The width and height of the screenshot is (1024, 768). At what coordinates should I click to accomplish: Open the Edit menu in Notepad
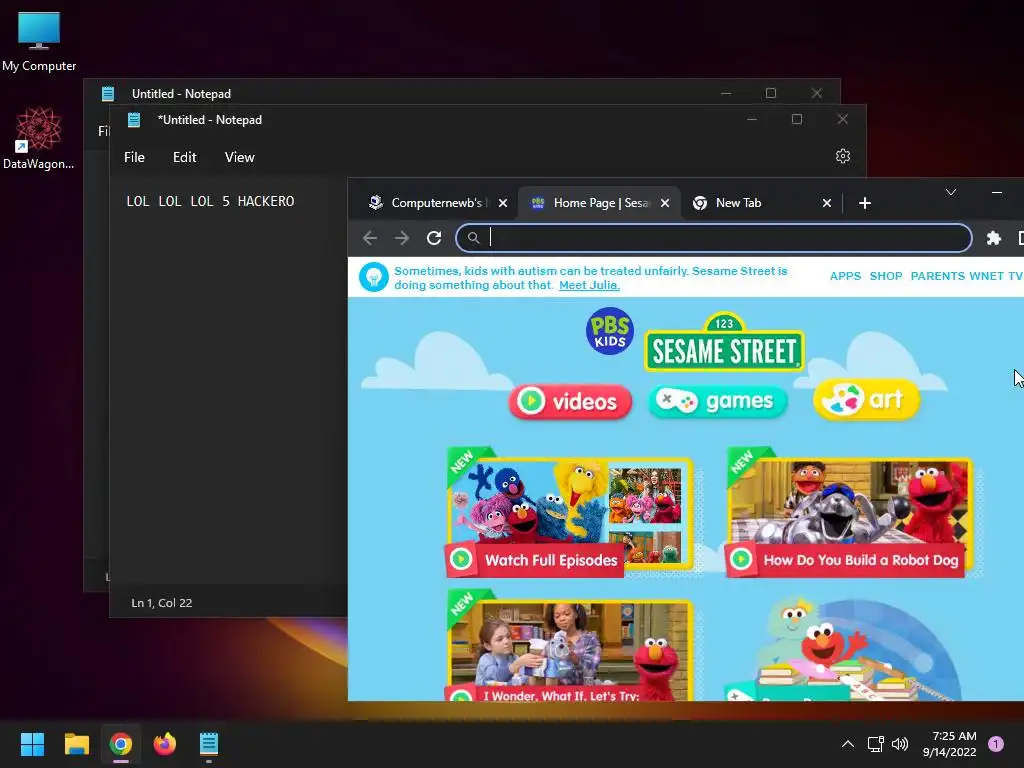coord(184,157)
